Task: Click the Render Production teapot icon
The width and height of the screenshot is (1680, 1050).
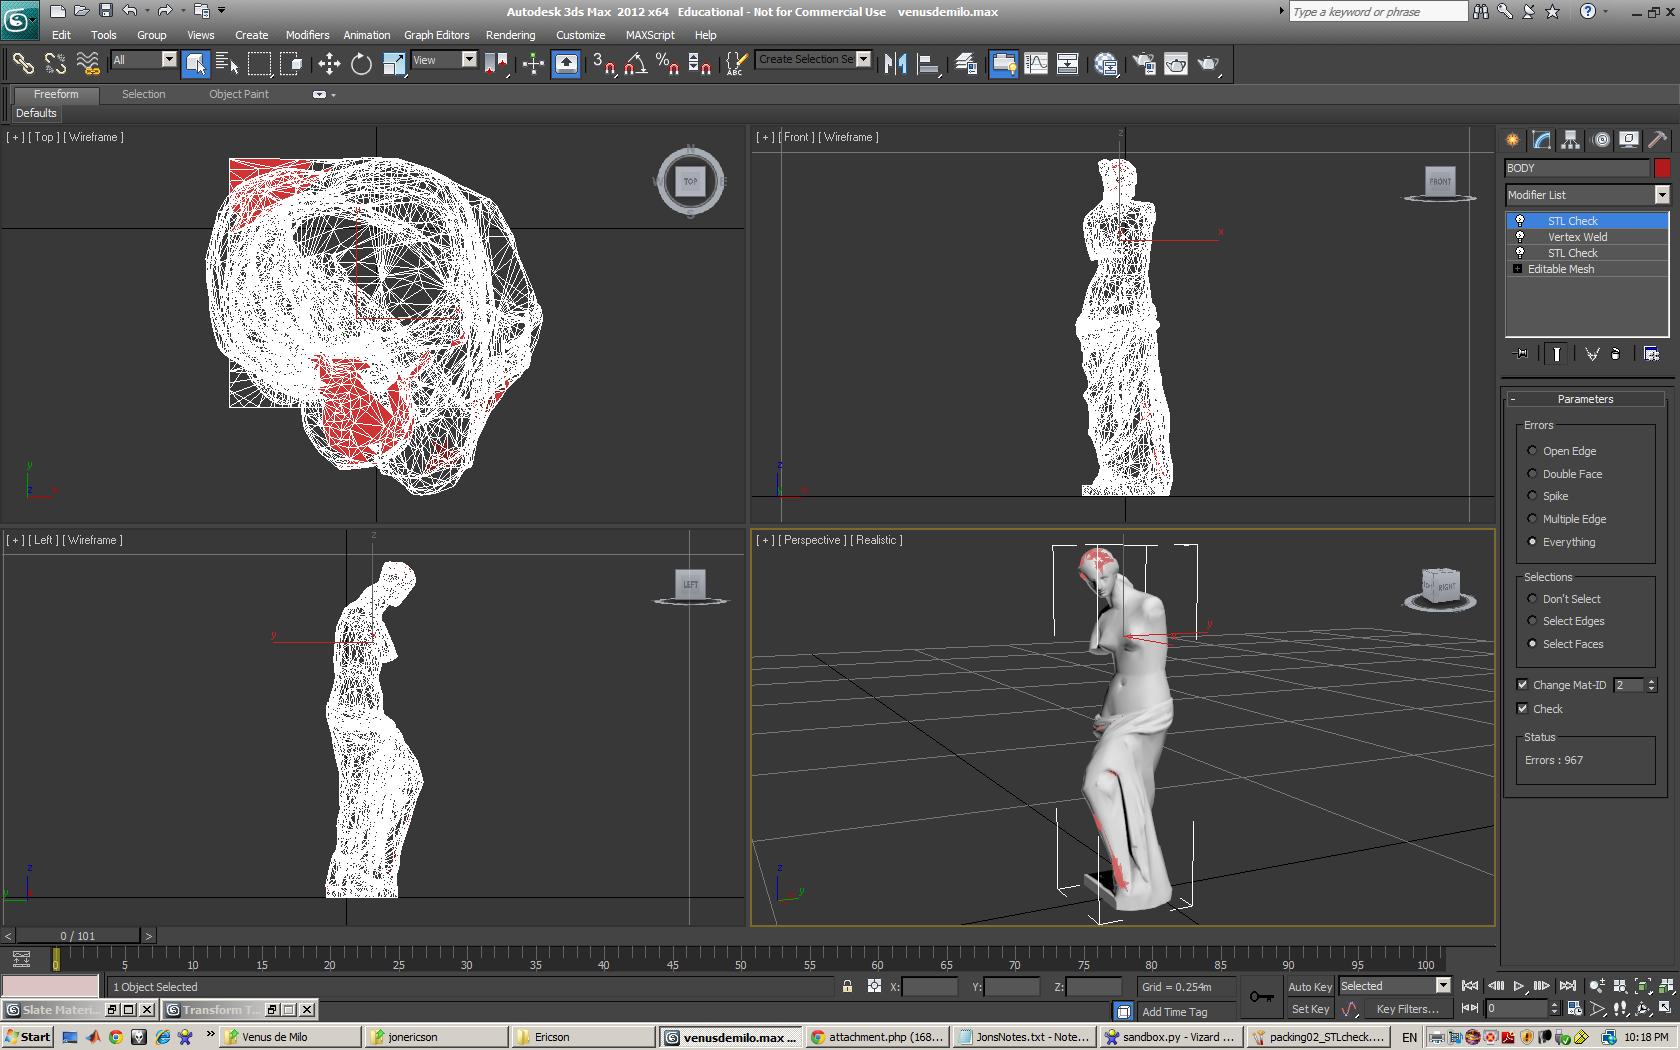Action: tap(1208, 64)
